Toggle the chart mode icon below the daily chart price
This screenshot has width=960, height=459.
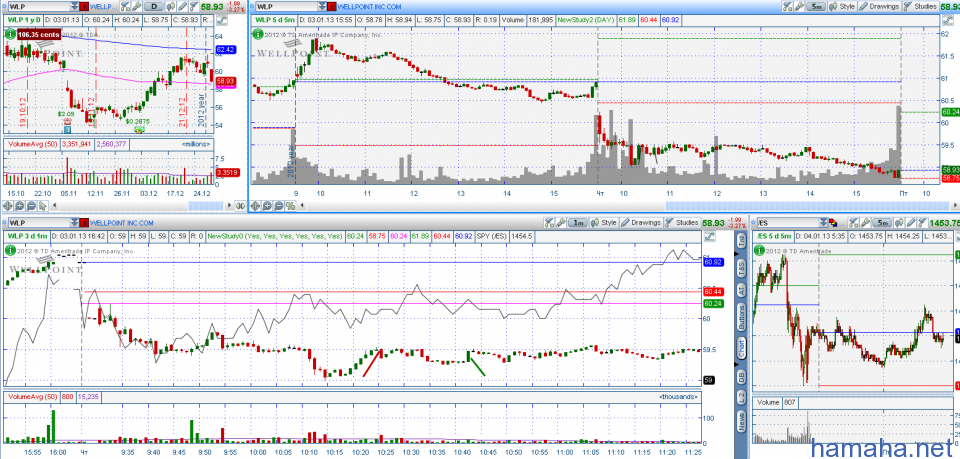point(222,20)
